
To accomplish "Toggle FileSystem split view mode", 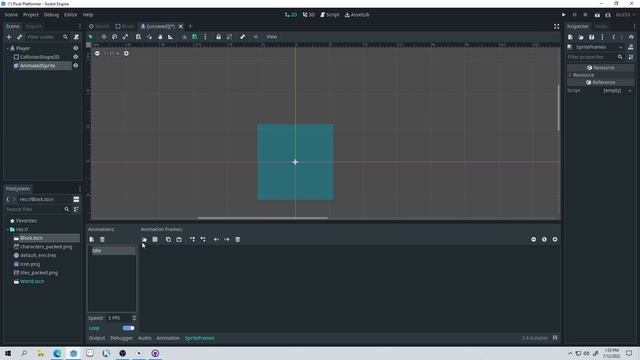I will (x=76, y=199).
